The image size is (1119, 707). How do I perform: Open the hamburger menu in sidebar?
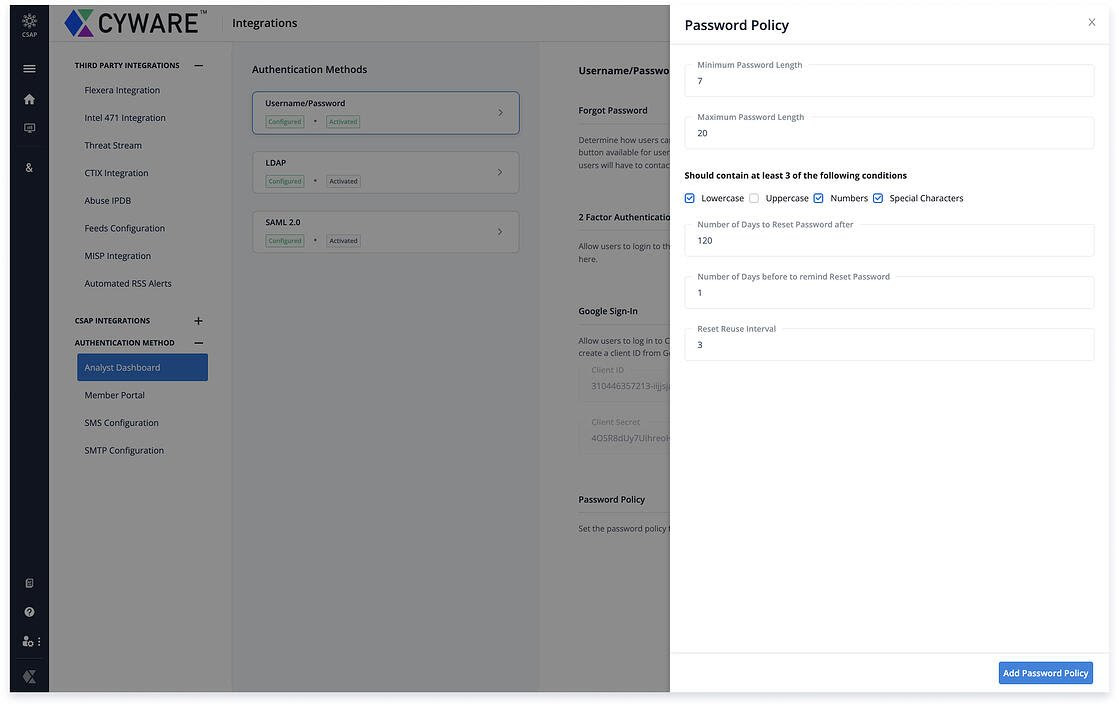click(29, 69)
